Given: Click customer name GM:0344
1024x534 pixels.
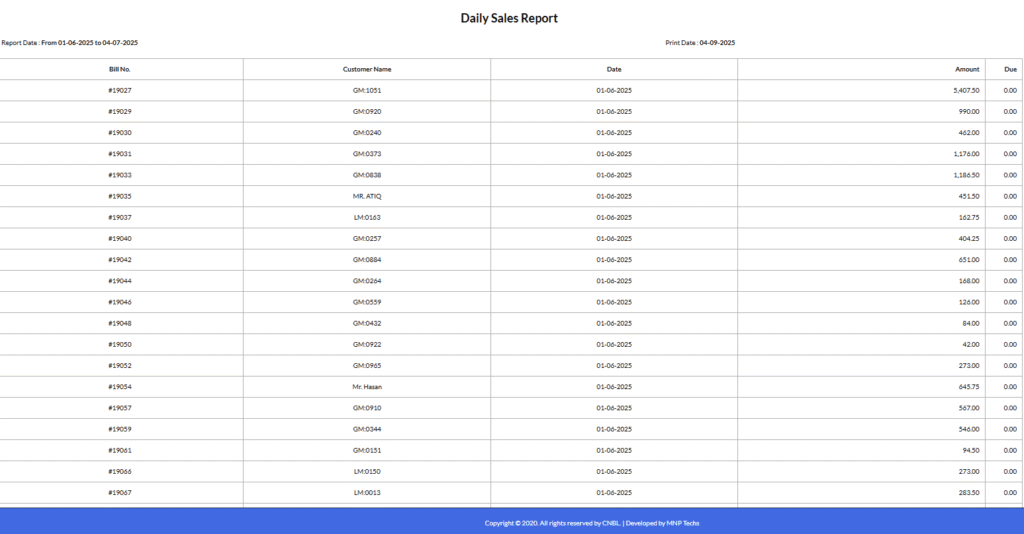Looking at the screenshot, I should 367,430.
